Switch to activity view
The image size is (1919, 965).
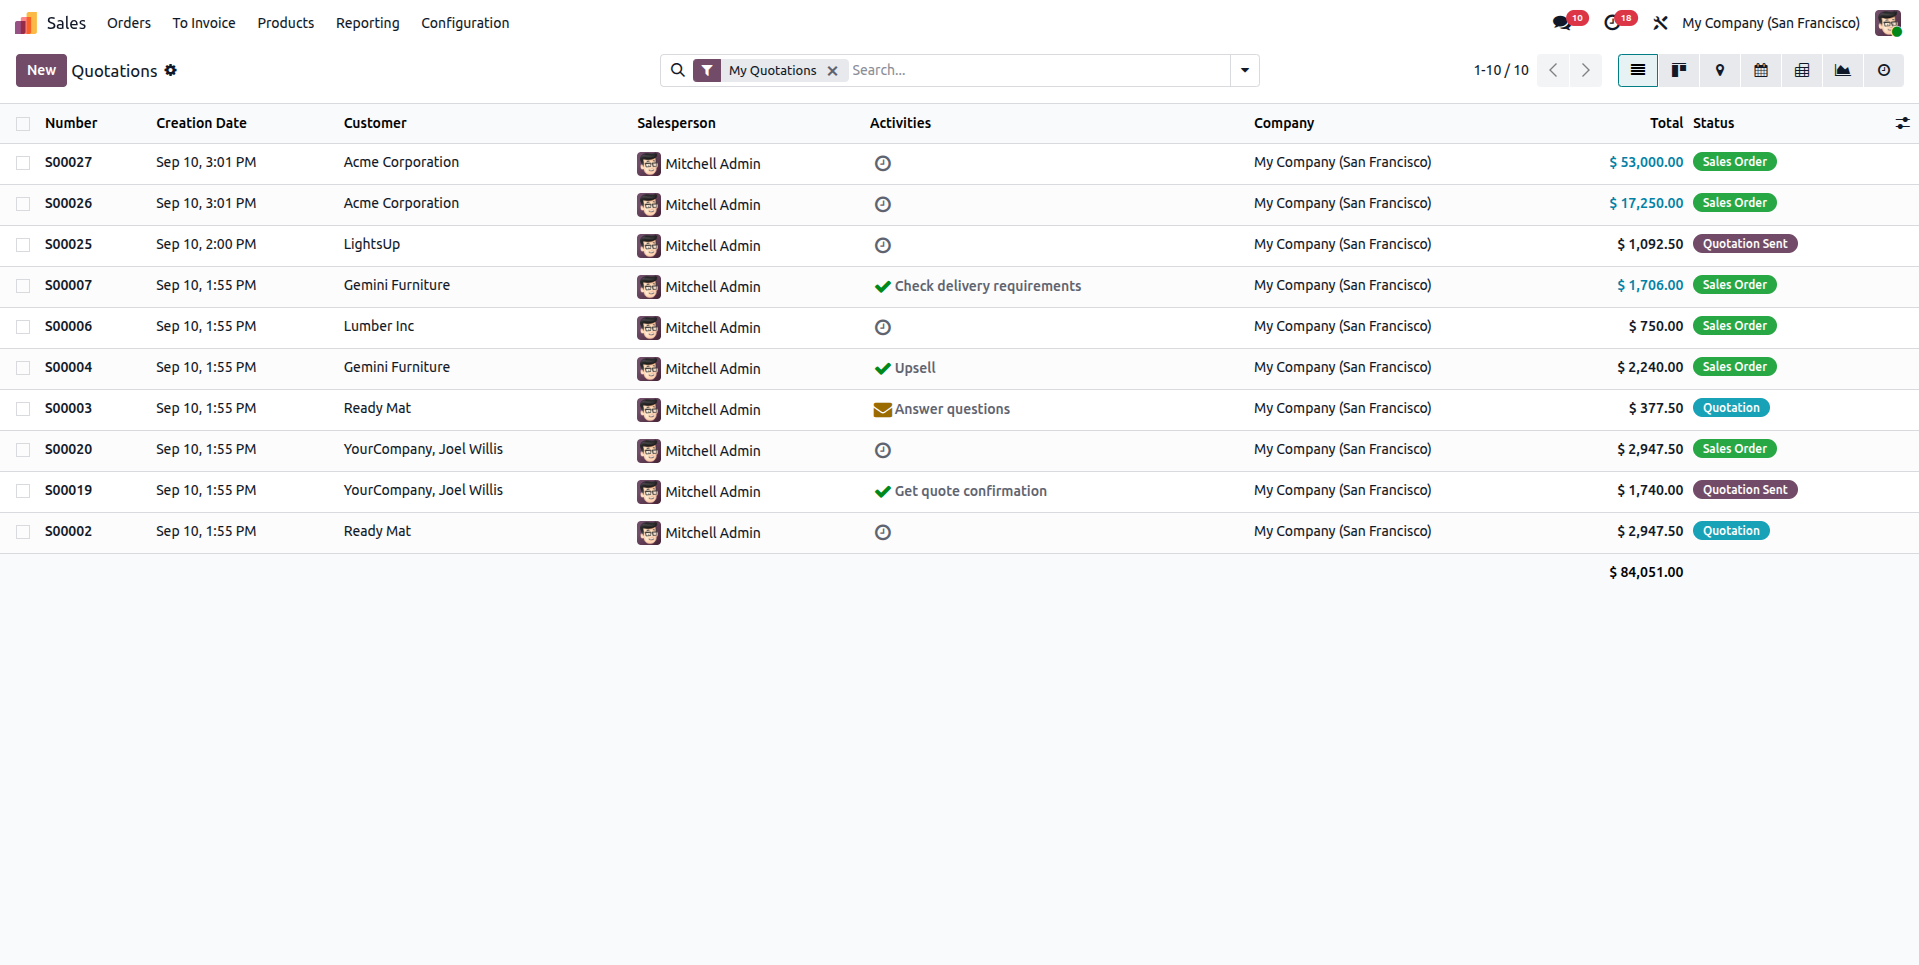[1884, 70]
